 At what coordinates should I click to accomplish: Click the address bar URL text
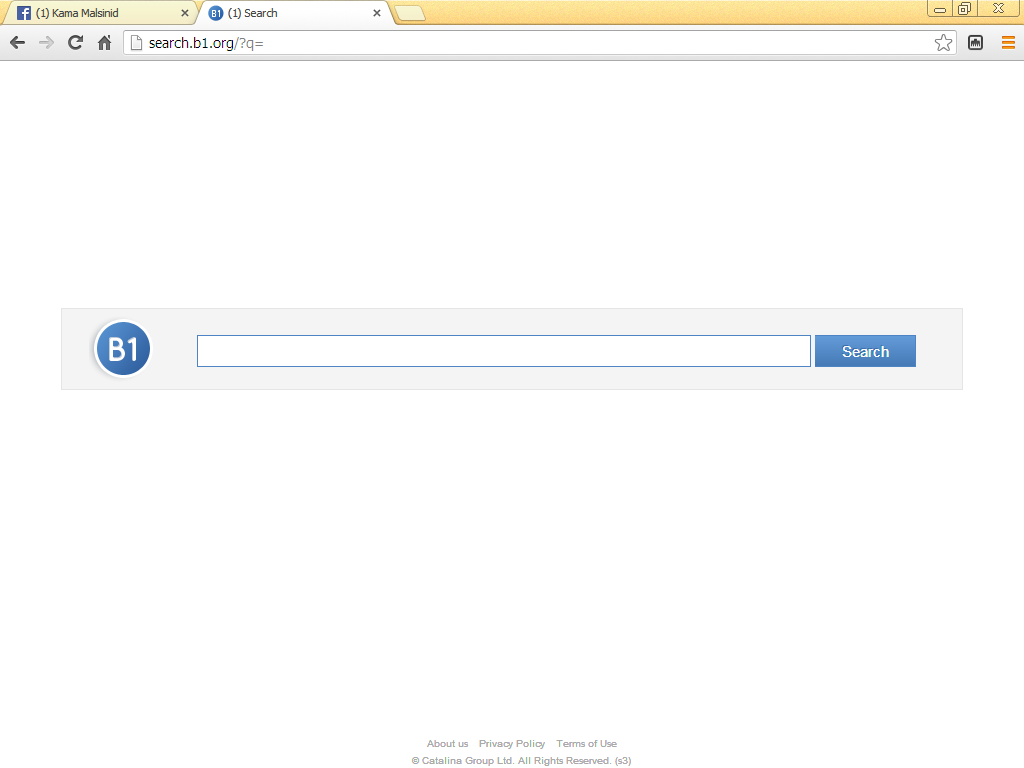(x=206, y=43)
